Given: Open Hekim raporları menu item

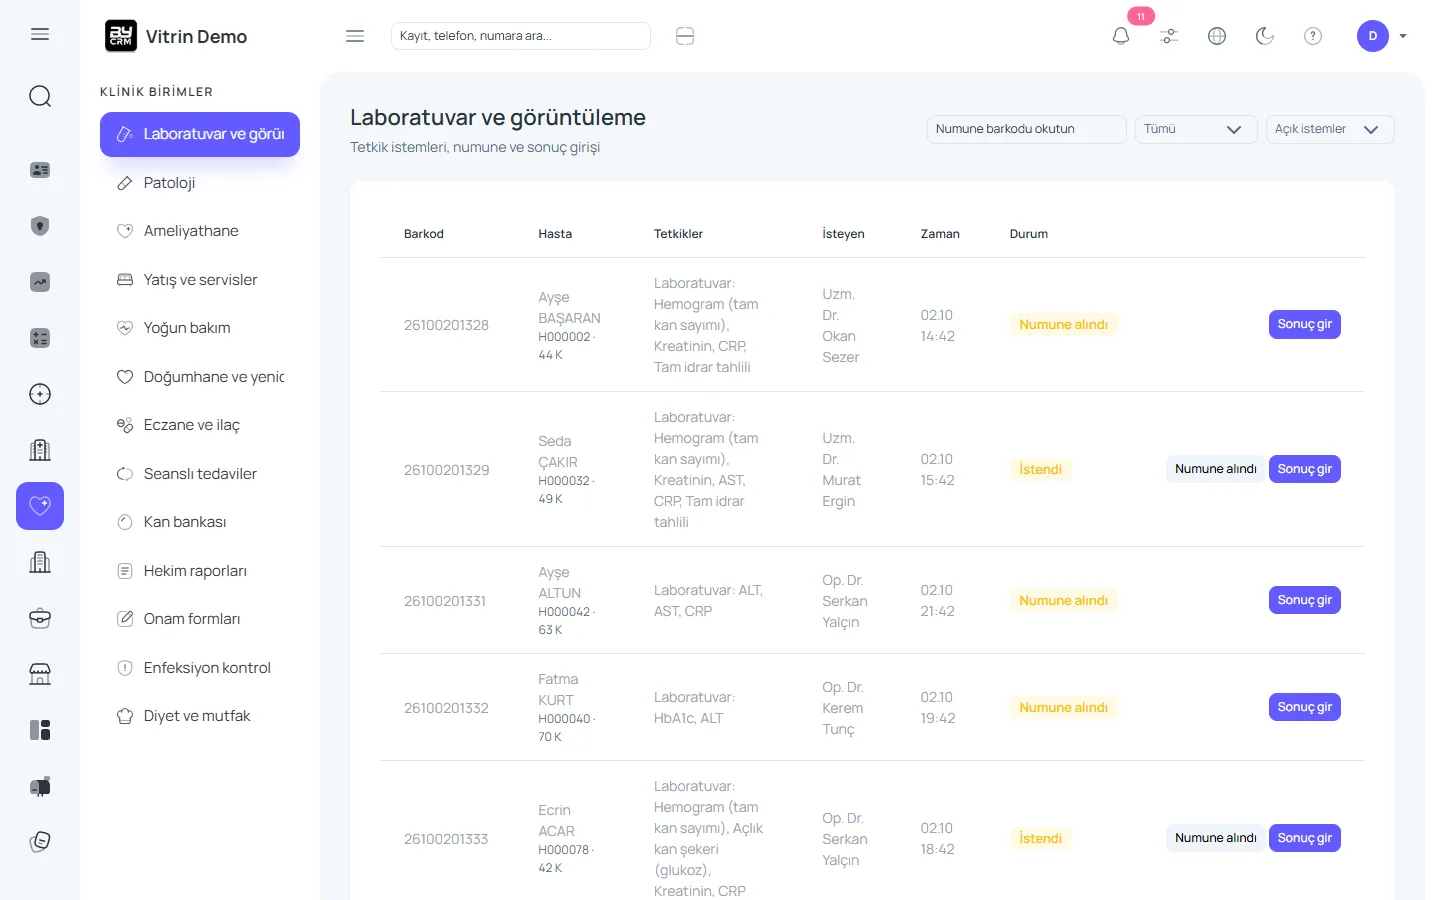Looking at the screenshot, I should pyautogui.click(x=200, y=571).
